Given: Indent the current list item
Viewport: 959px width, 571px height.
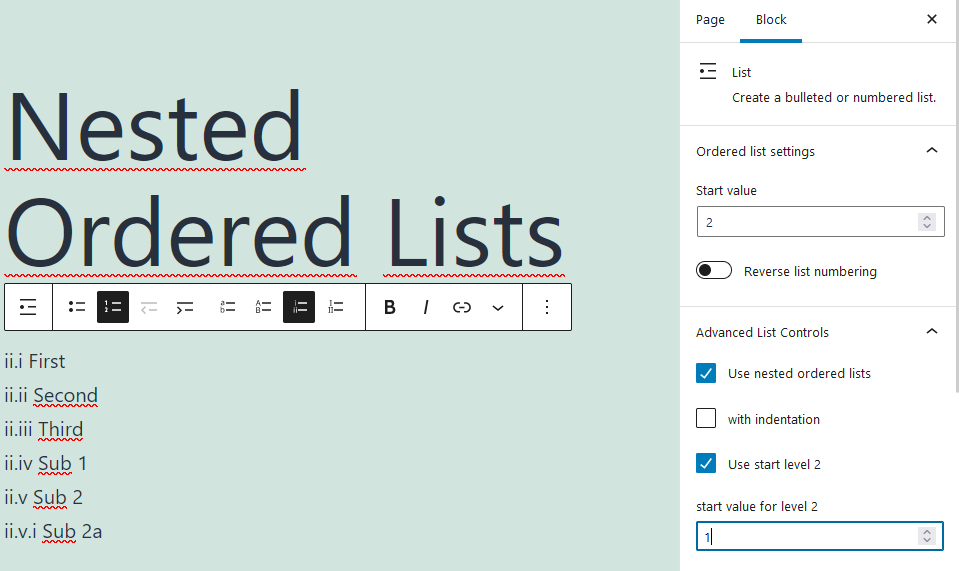Looking at the screenshot, I should 185,307.
